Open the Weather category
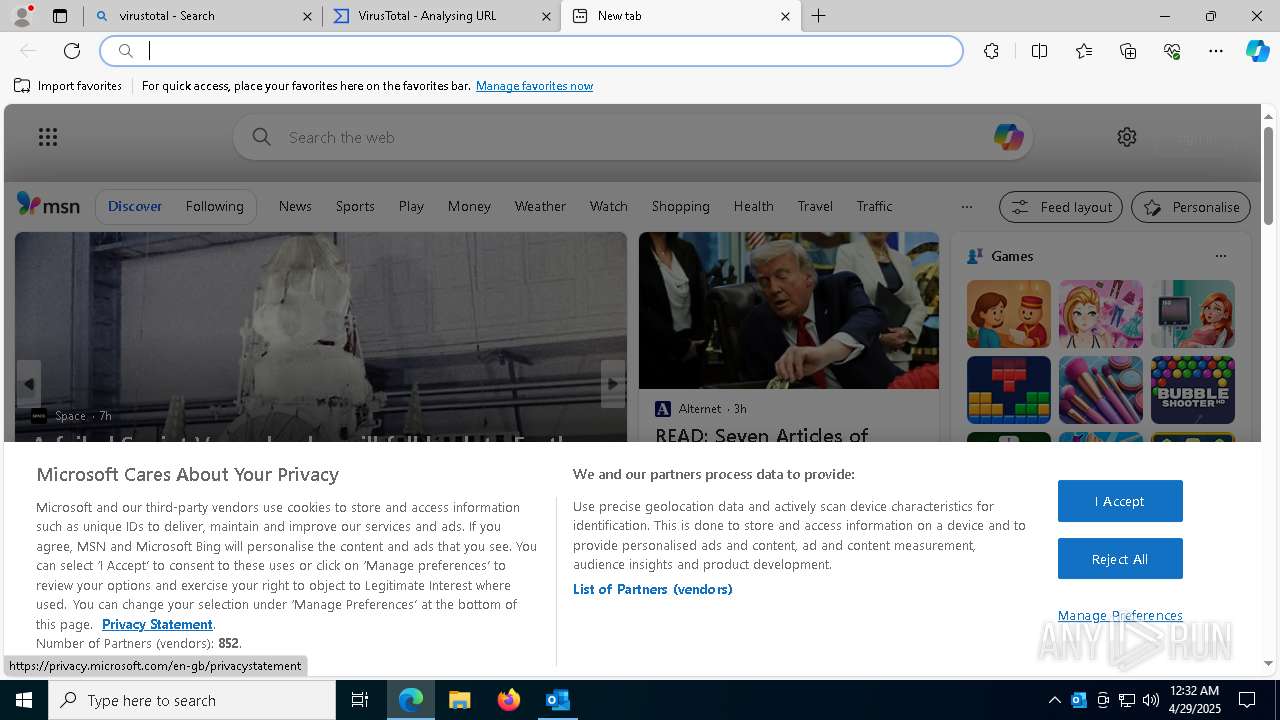 540,206
